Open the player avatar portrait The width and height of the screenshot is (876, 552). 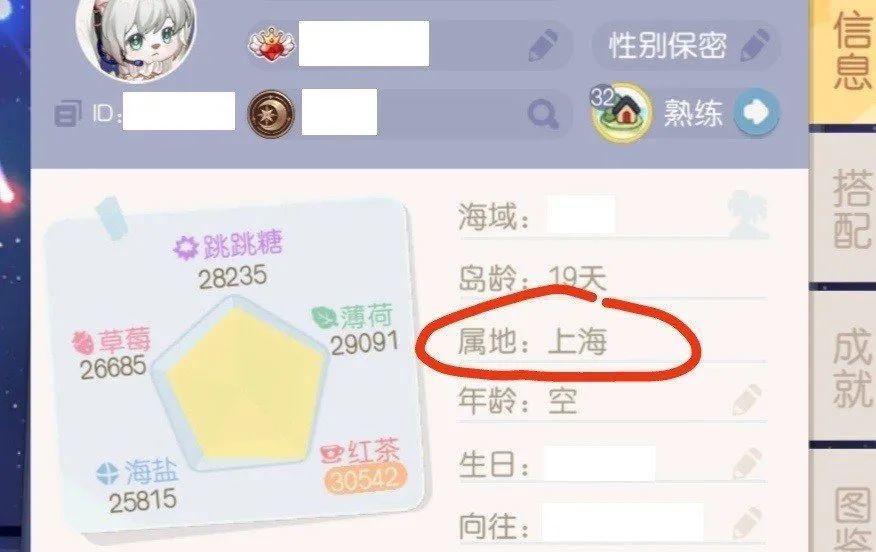136,37
